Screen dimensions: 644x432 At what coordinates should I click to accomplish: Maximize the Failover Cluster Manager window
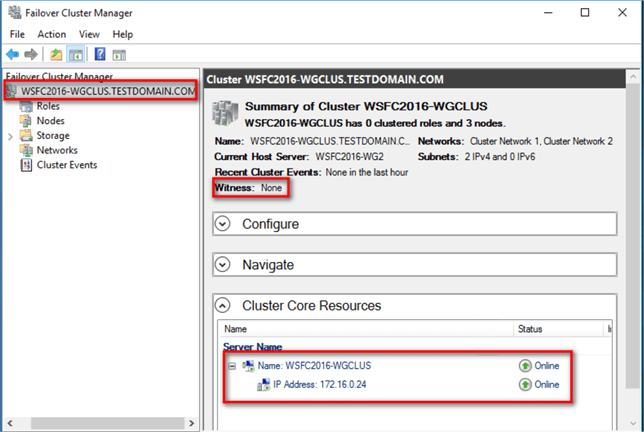click(585, 13)
